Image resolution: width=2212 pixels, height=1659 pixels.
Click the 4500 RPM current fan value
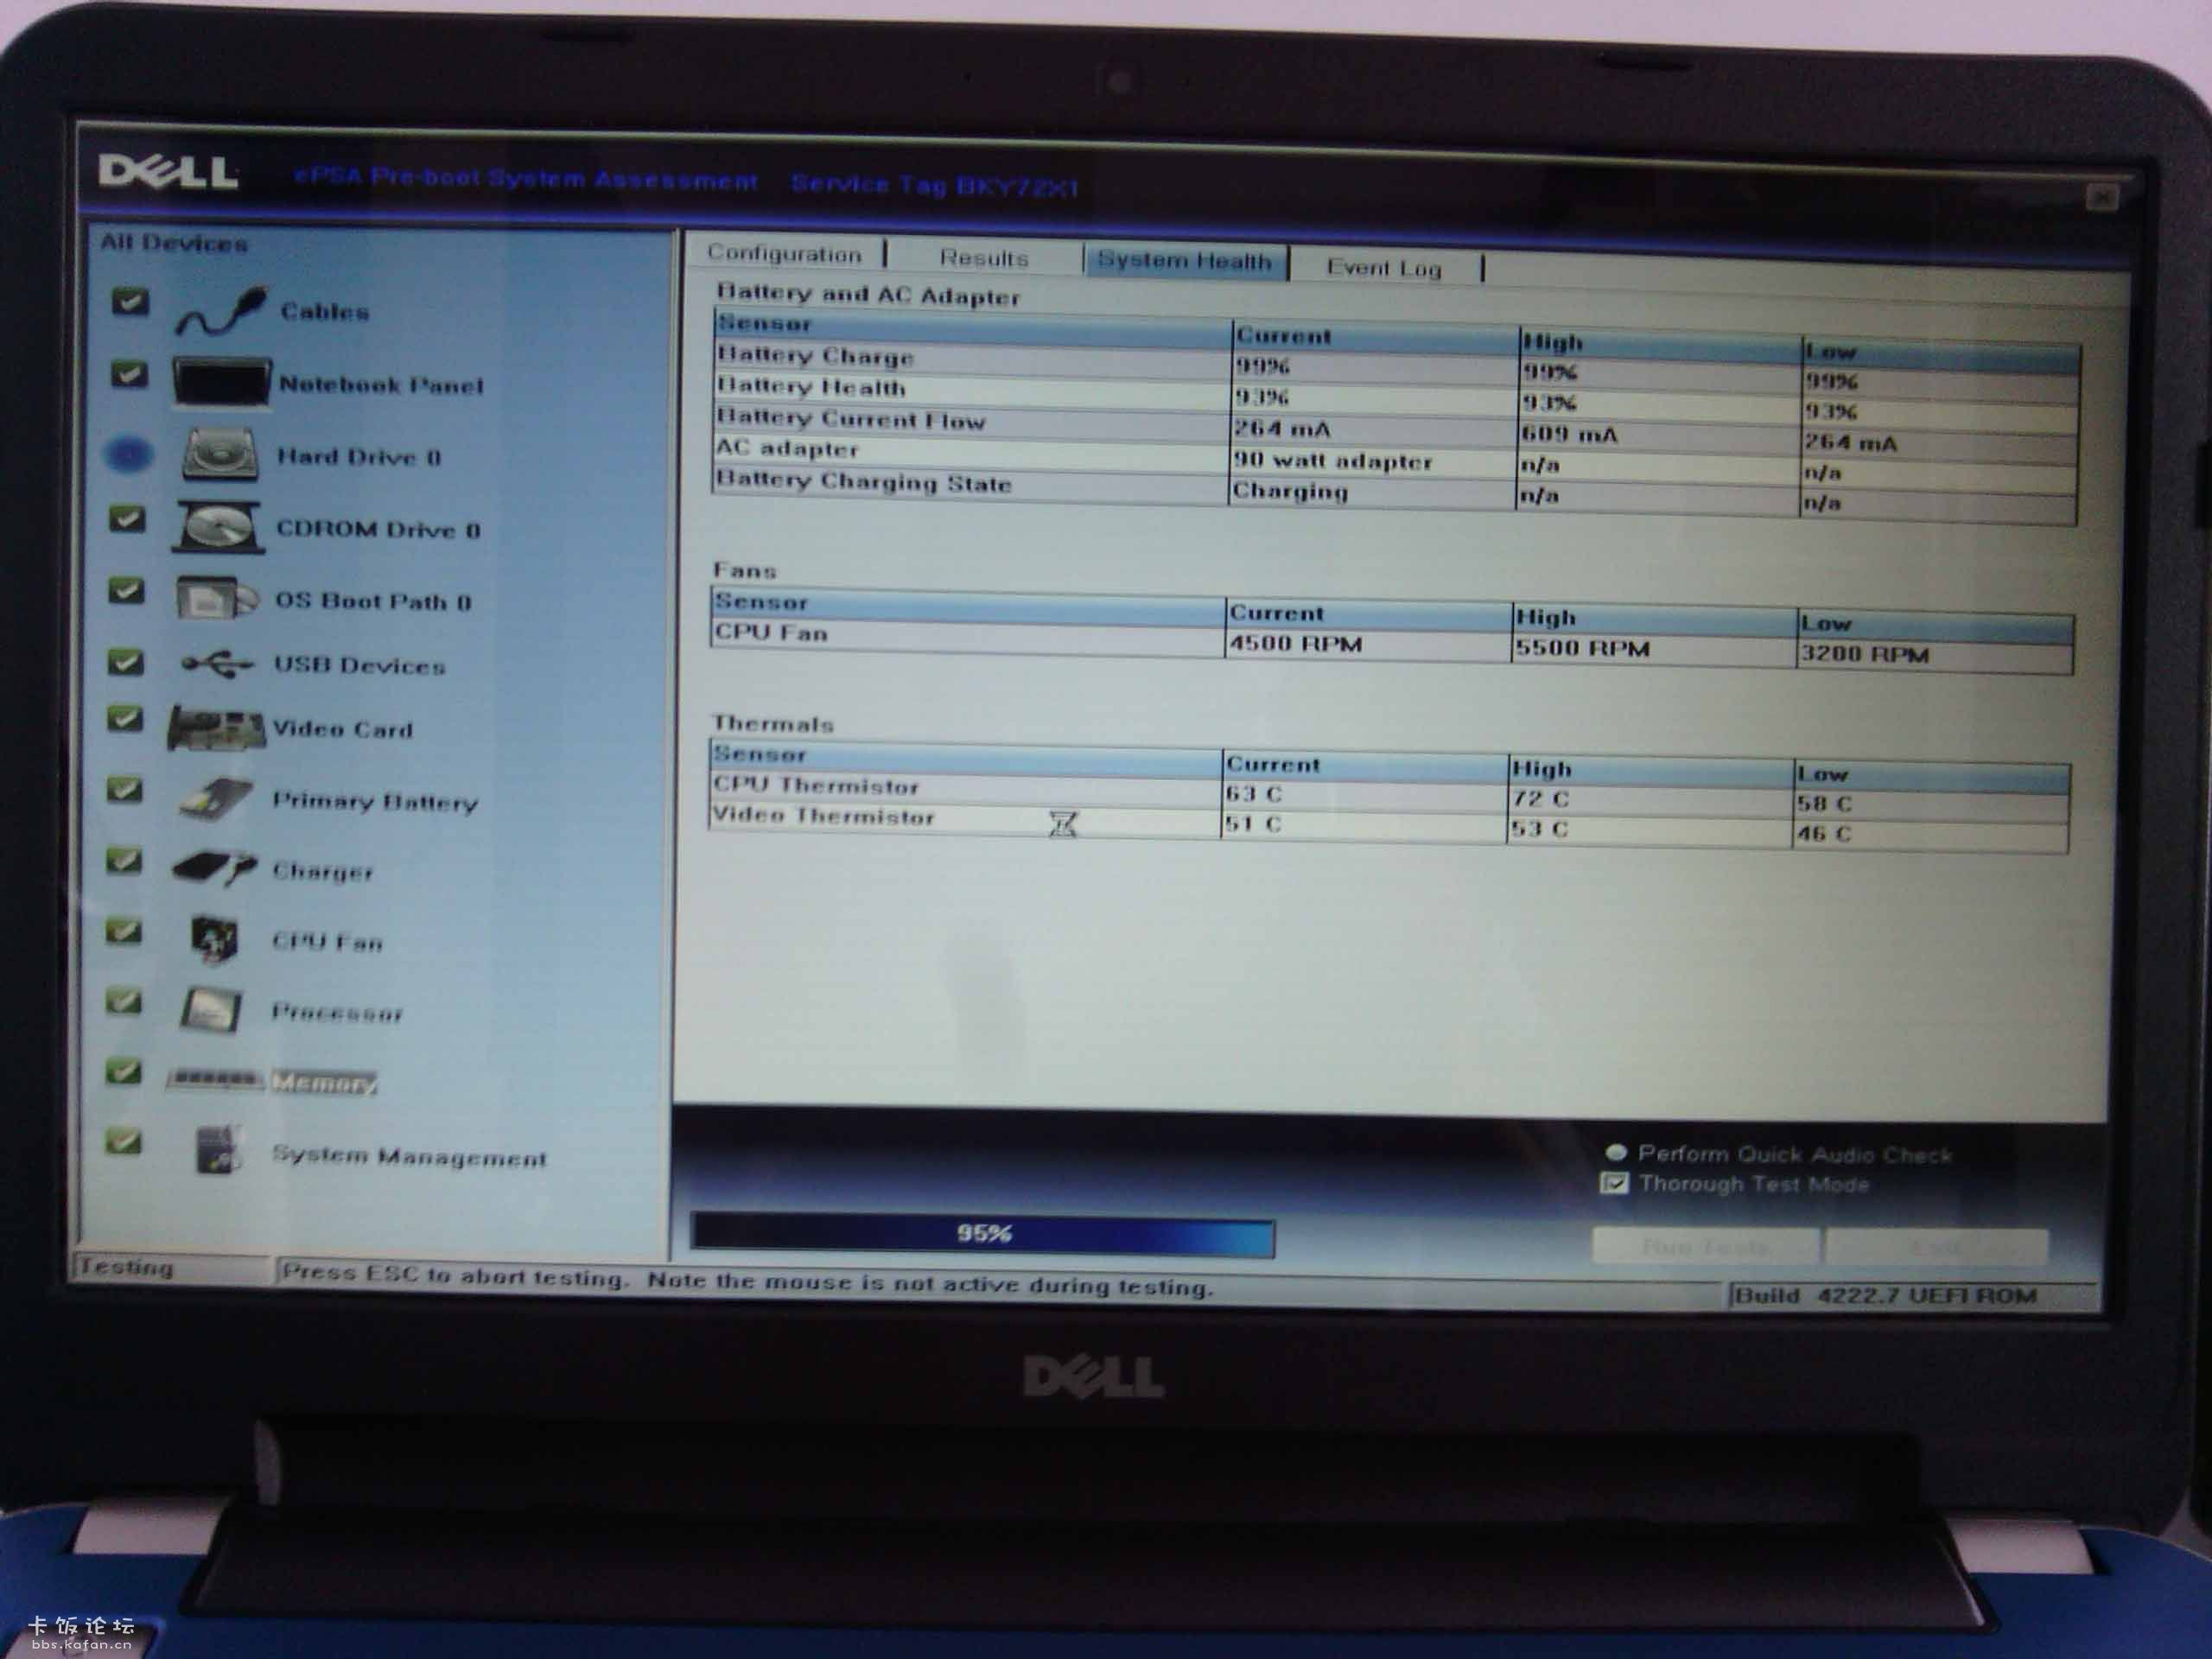1295,643
